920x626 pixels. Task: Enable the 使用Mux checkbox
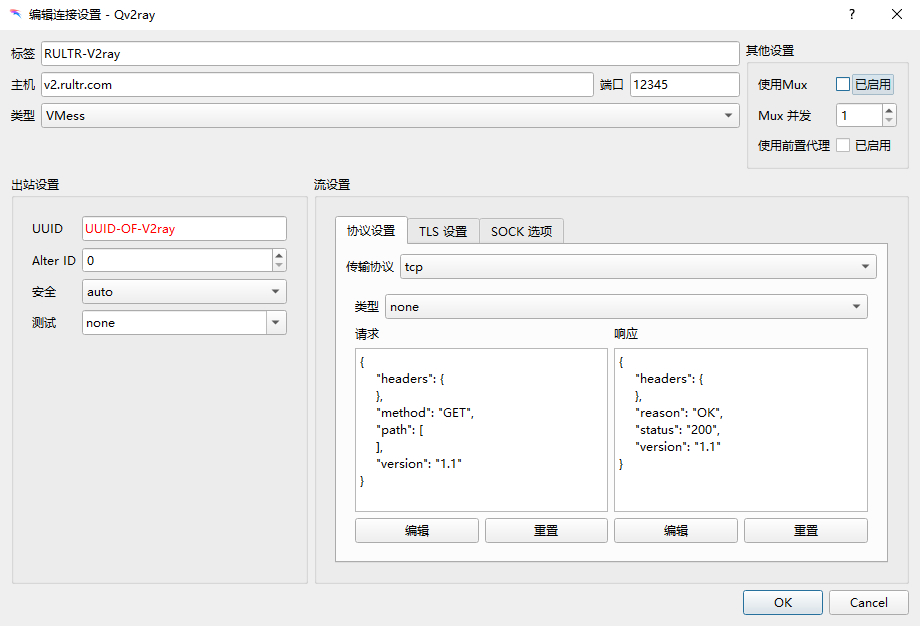tap(843, 85)
